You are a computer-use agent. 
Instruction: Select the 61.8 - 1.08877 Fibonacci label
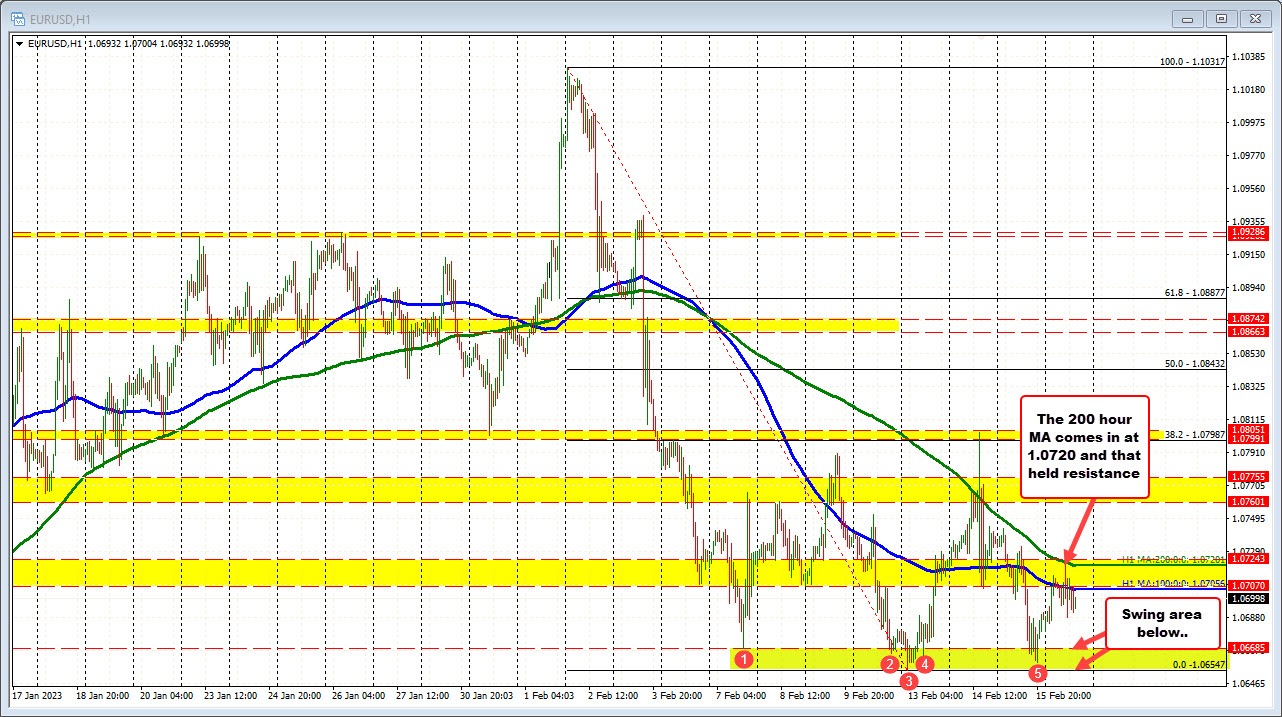point(1194,293)
